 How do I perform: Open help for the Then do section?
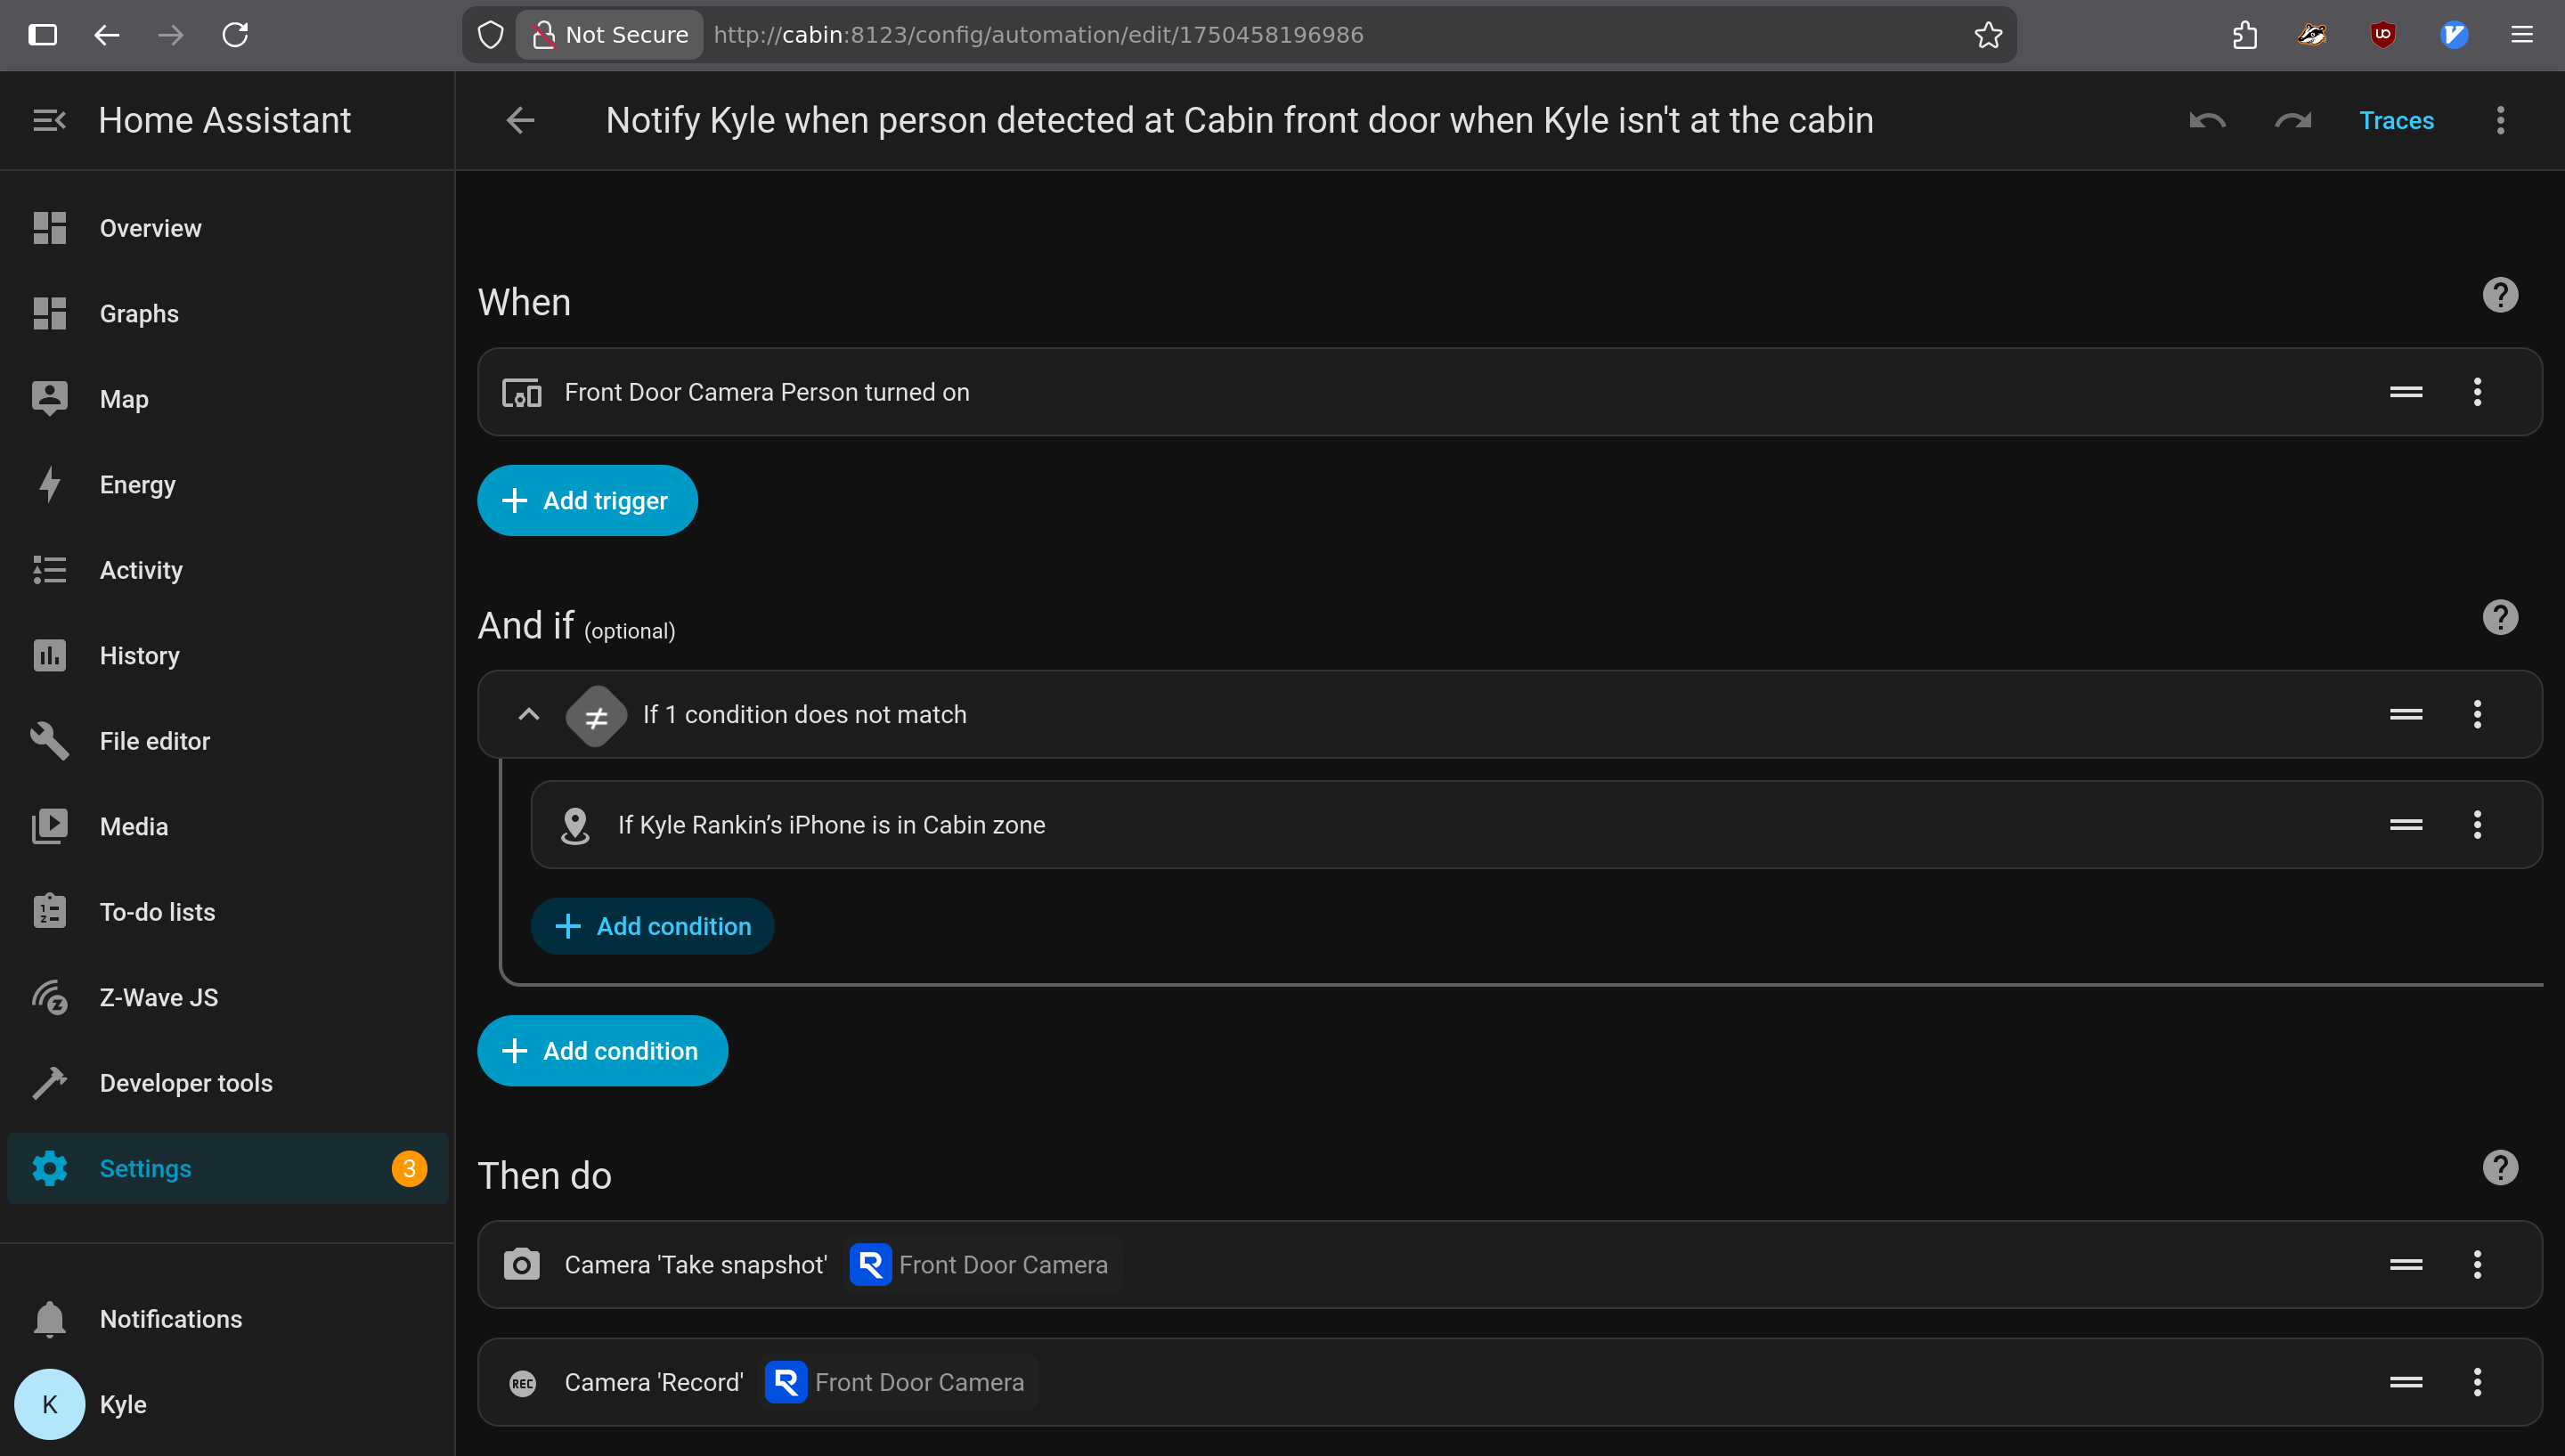(x=2499, y=1168)
